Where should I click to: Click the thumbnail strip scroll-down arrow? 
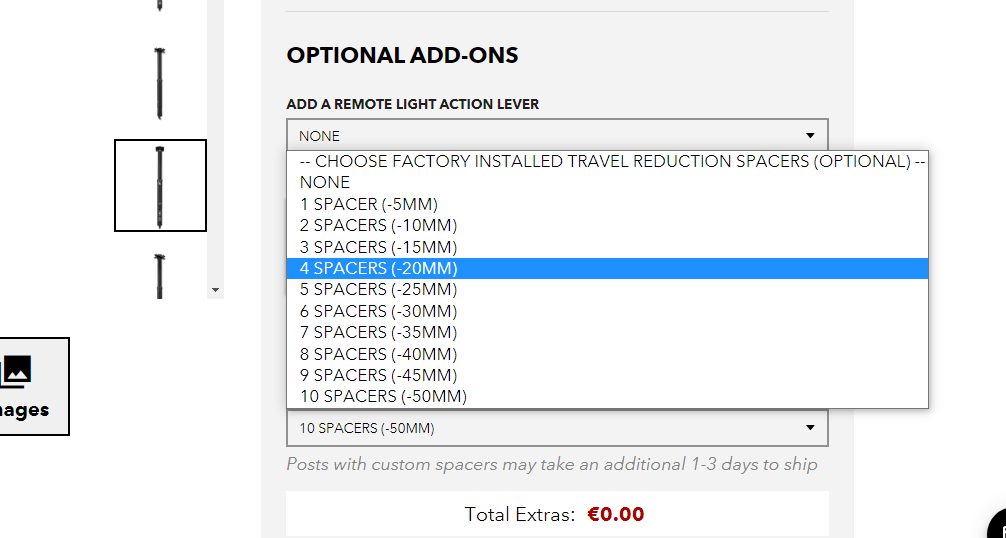[215, 290]
